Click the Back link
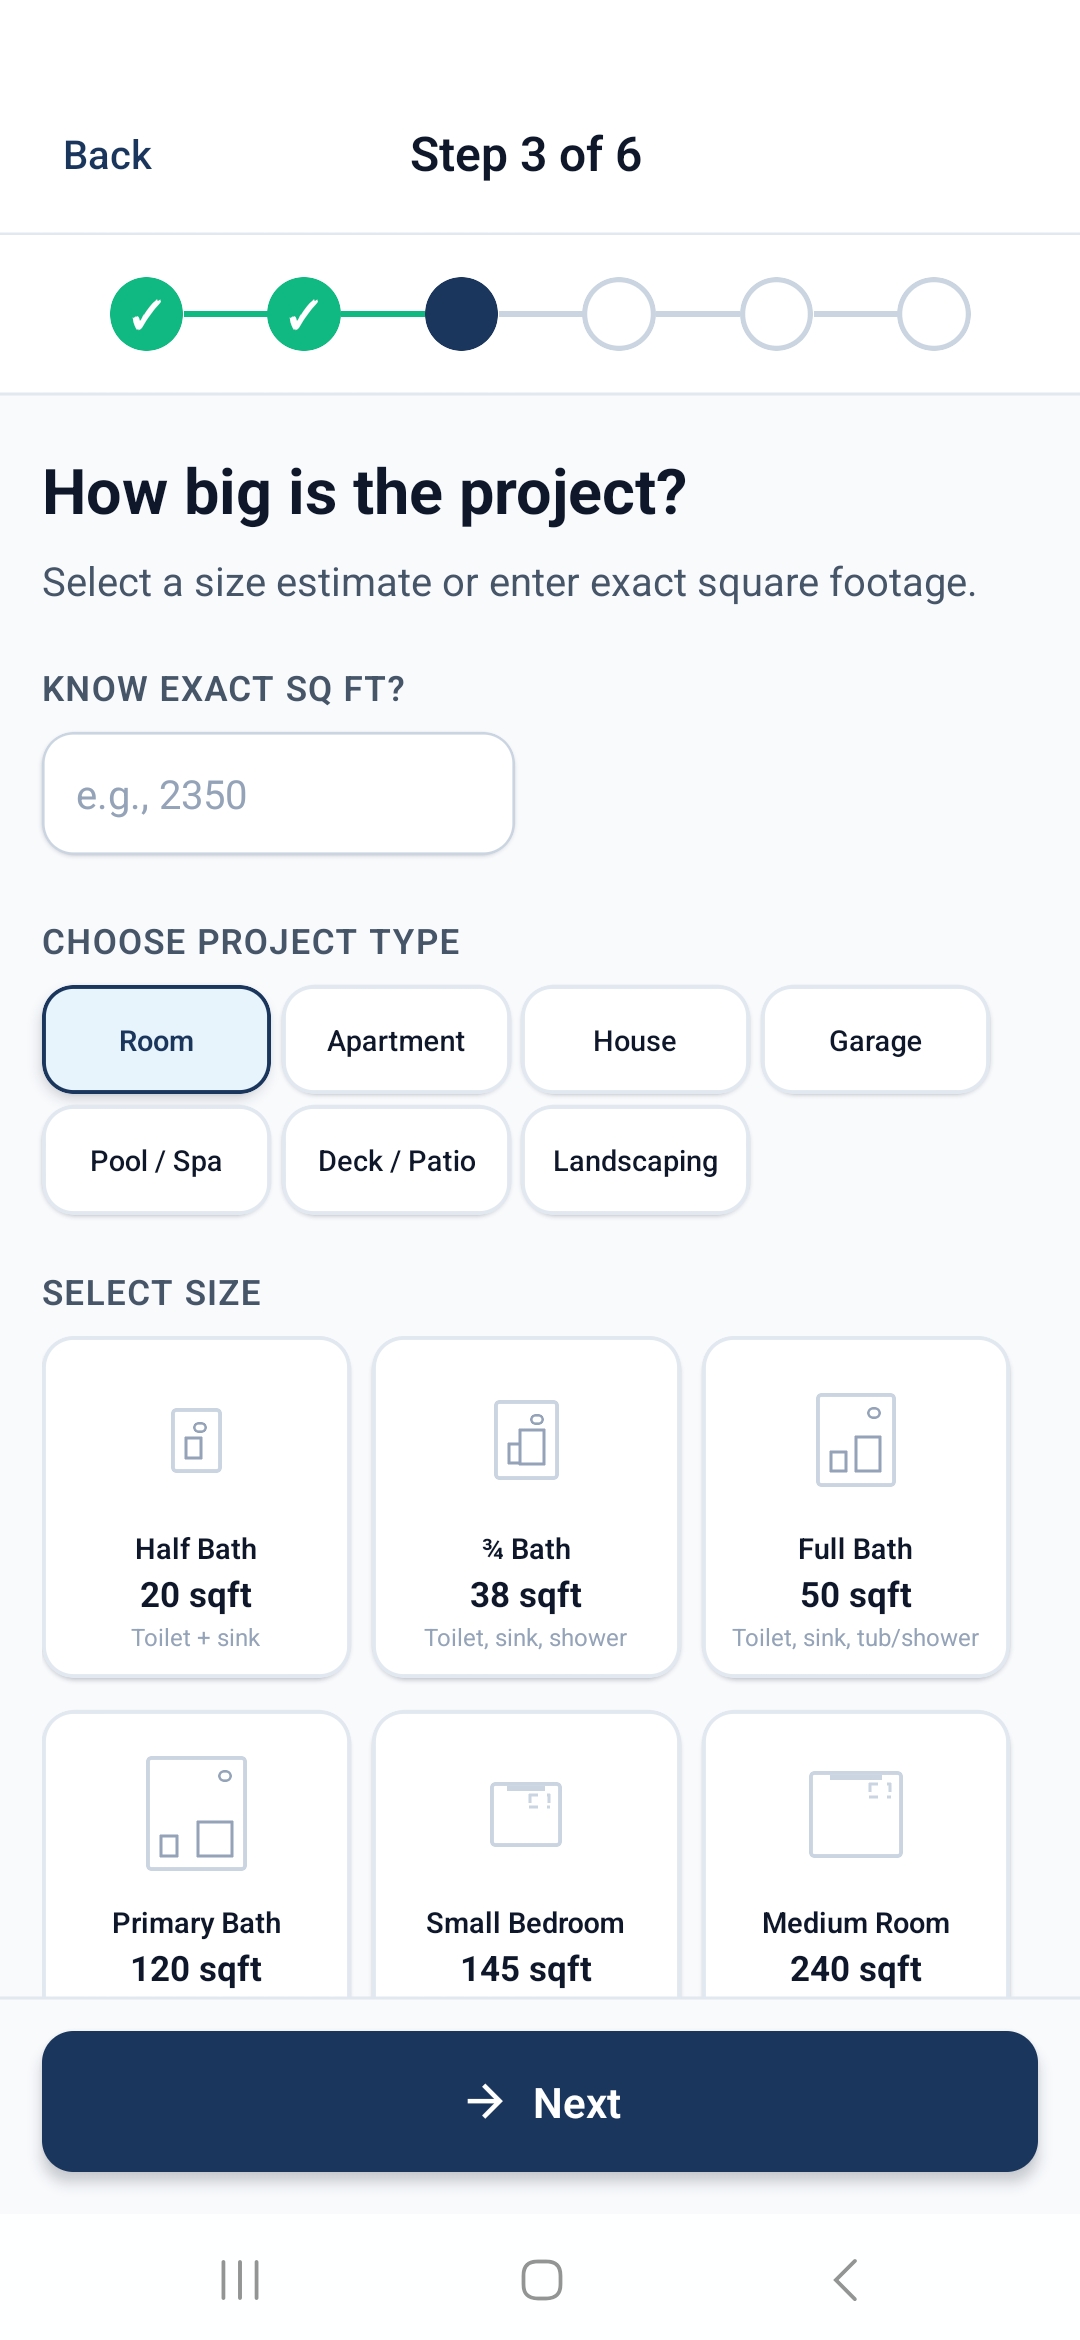 pyautogui.click(x=108, y=155)
